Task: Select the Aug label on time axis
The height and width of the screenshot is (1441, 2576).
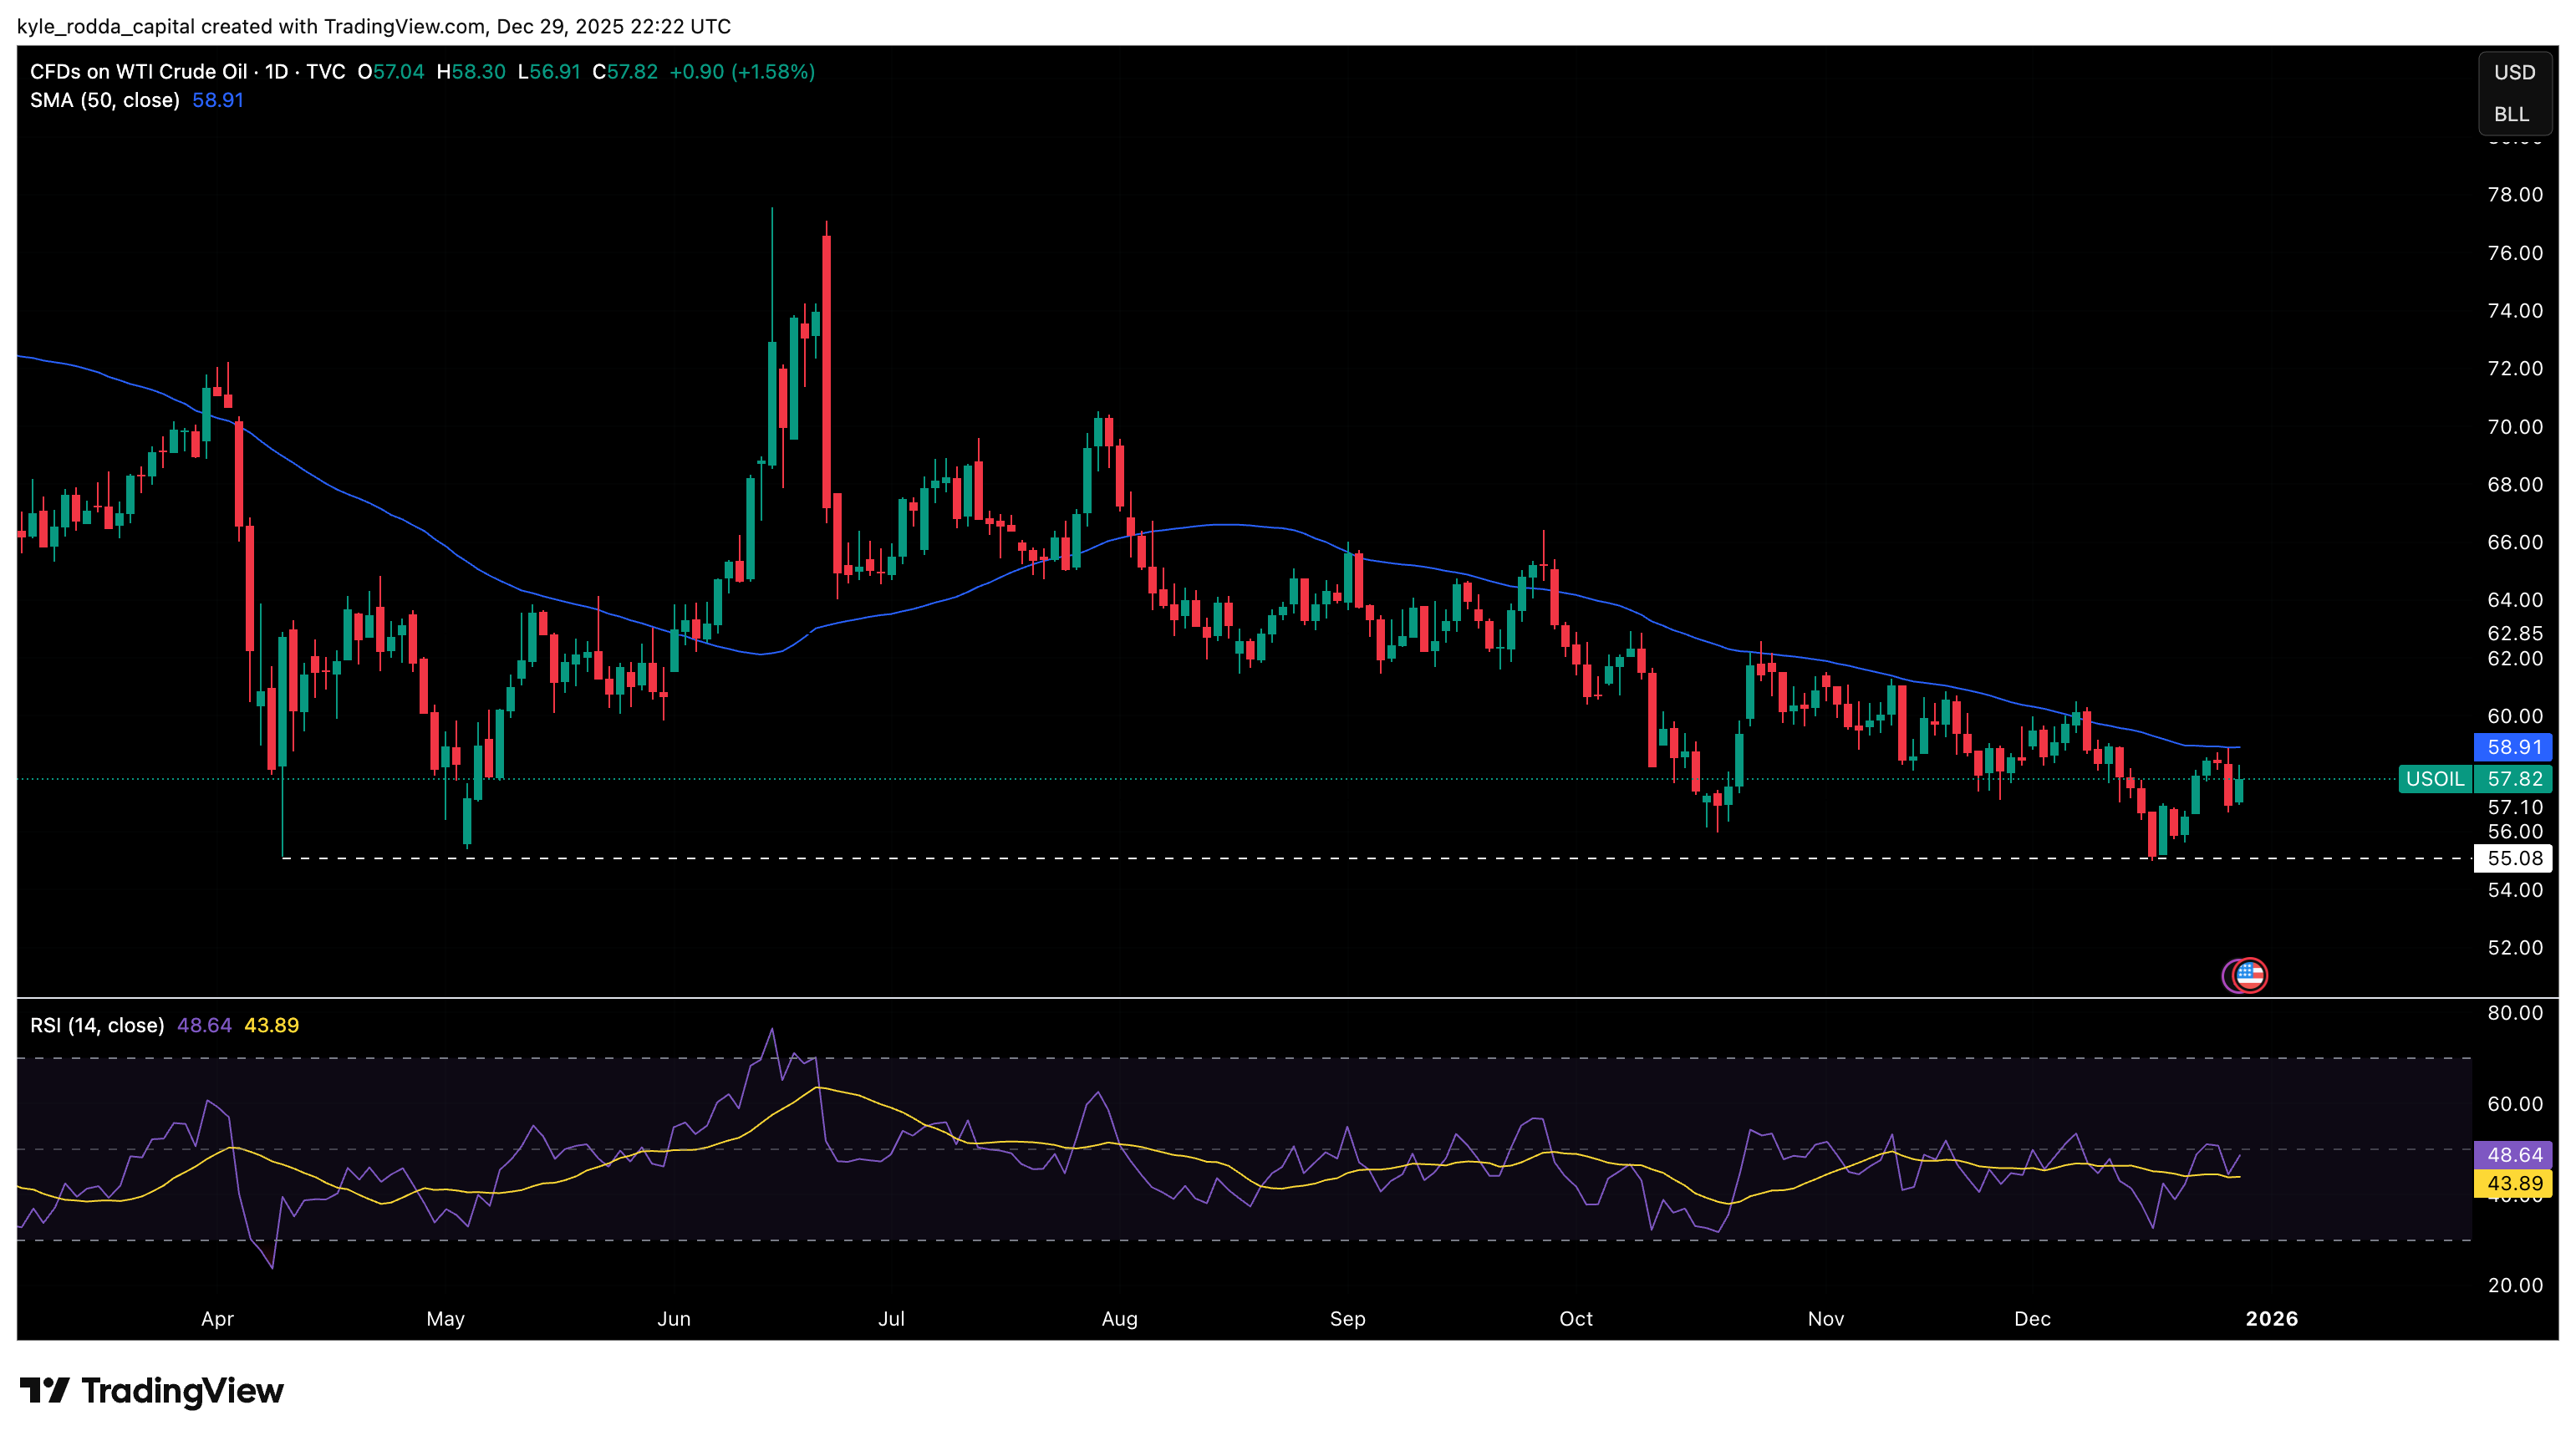Action: click(1119, 1319)
